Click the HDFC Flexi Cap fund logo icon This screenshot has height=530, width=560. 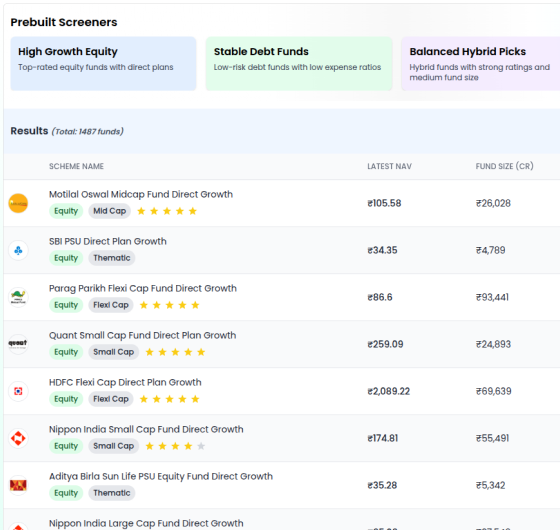click(18, 391)
